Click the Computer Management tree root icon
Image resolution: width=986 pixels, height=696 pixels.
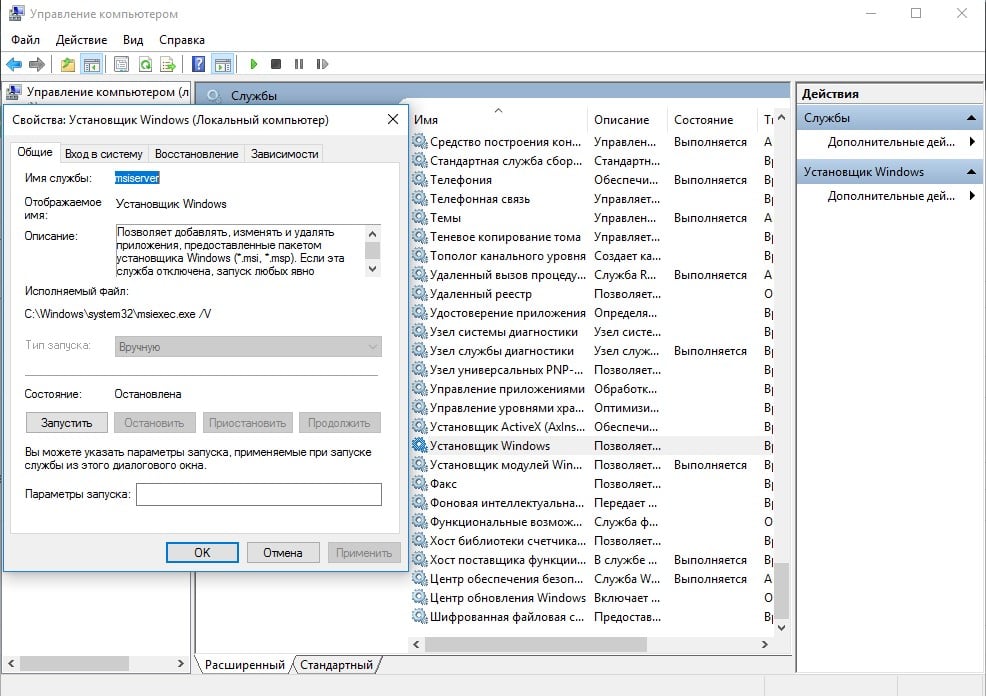[x=14, y=92]
